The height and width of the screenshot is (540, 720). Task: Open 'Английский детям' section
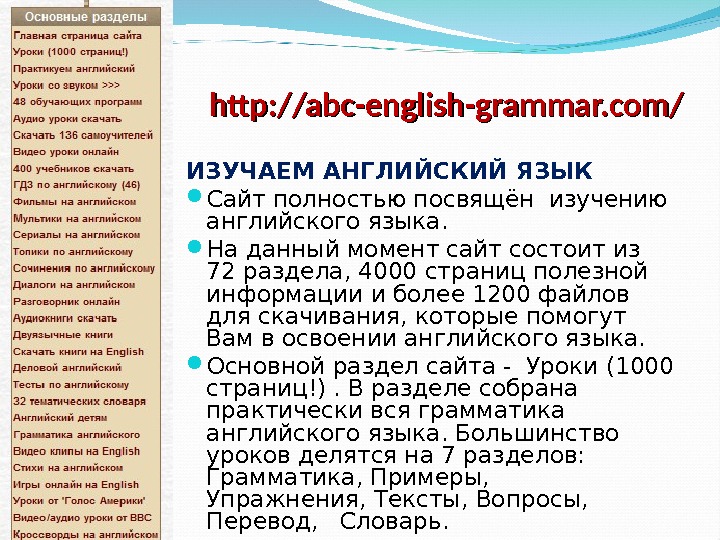coord(60,418)
